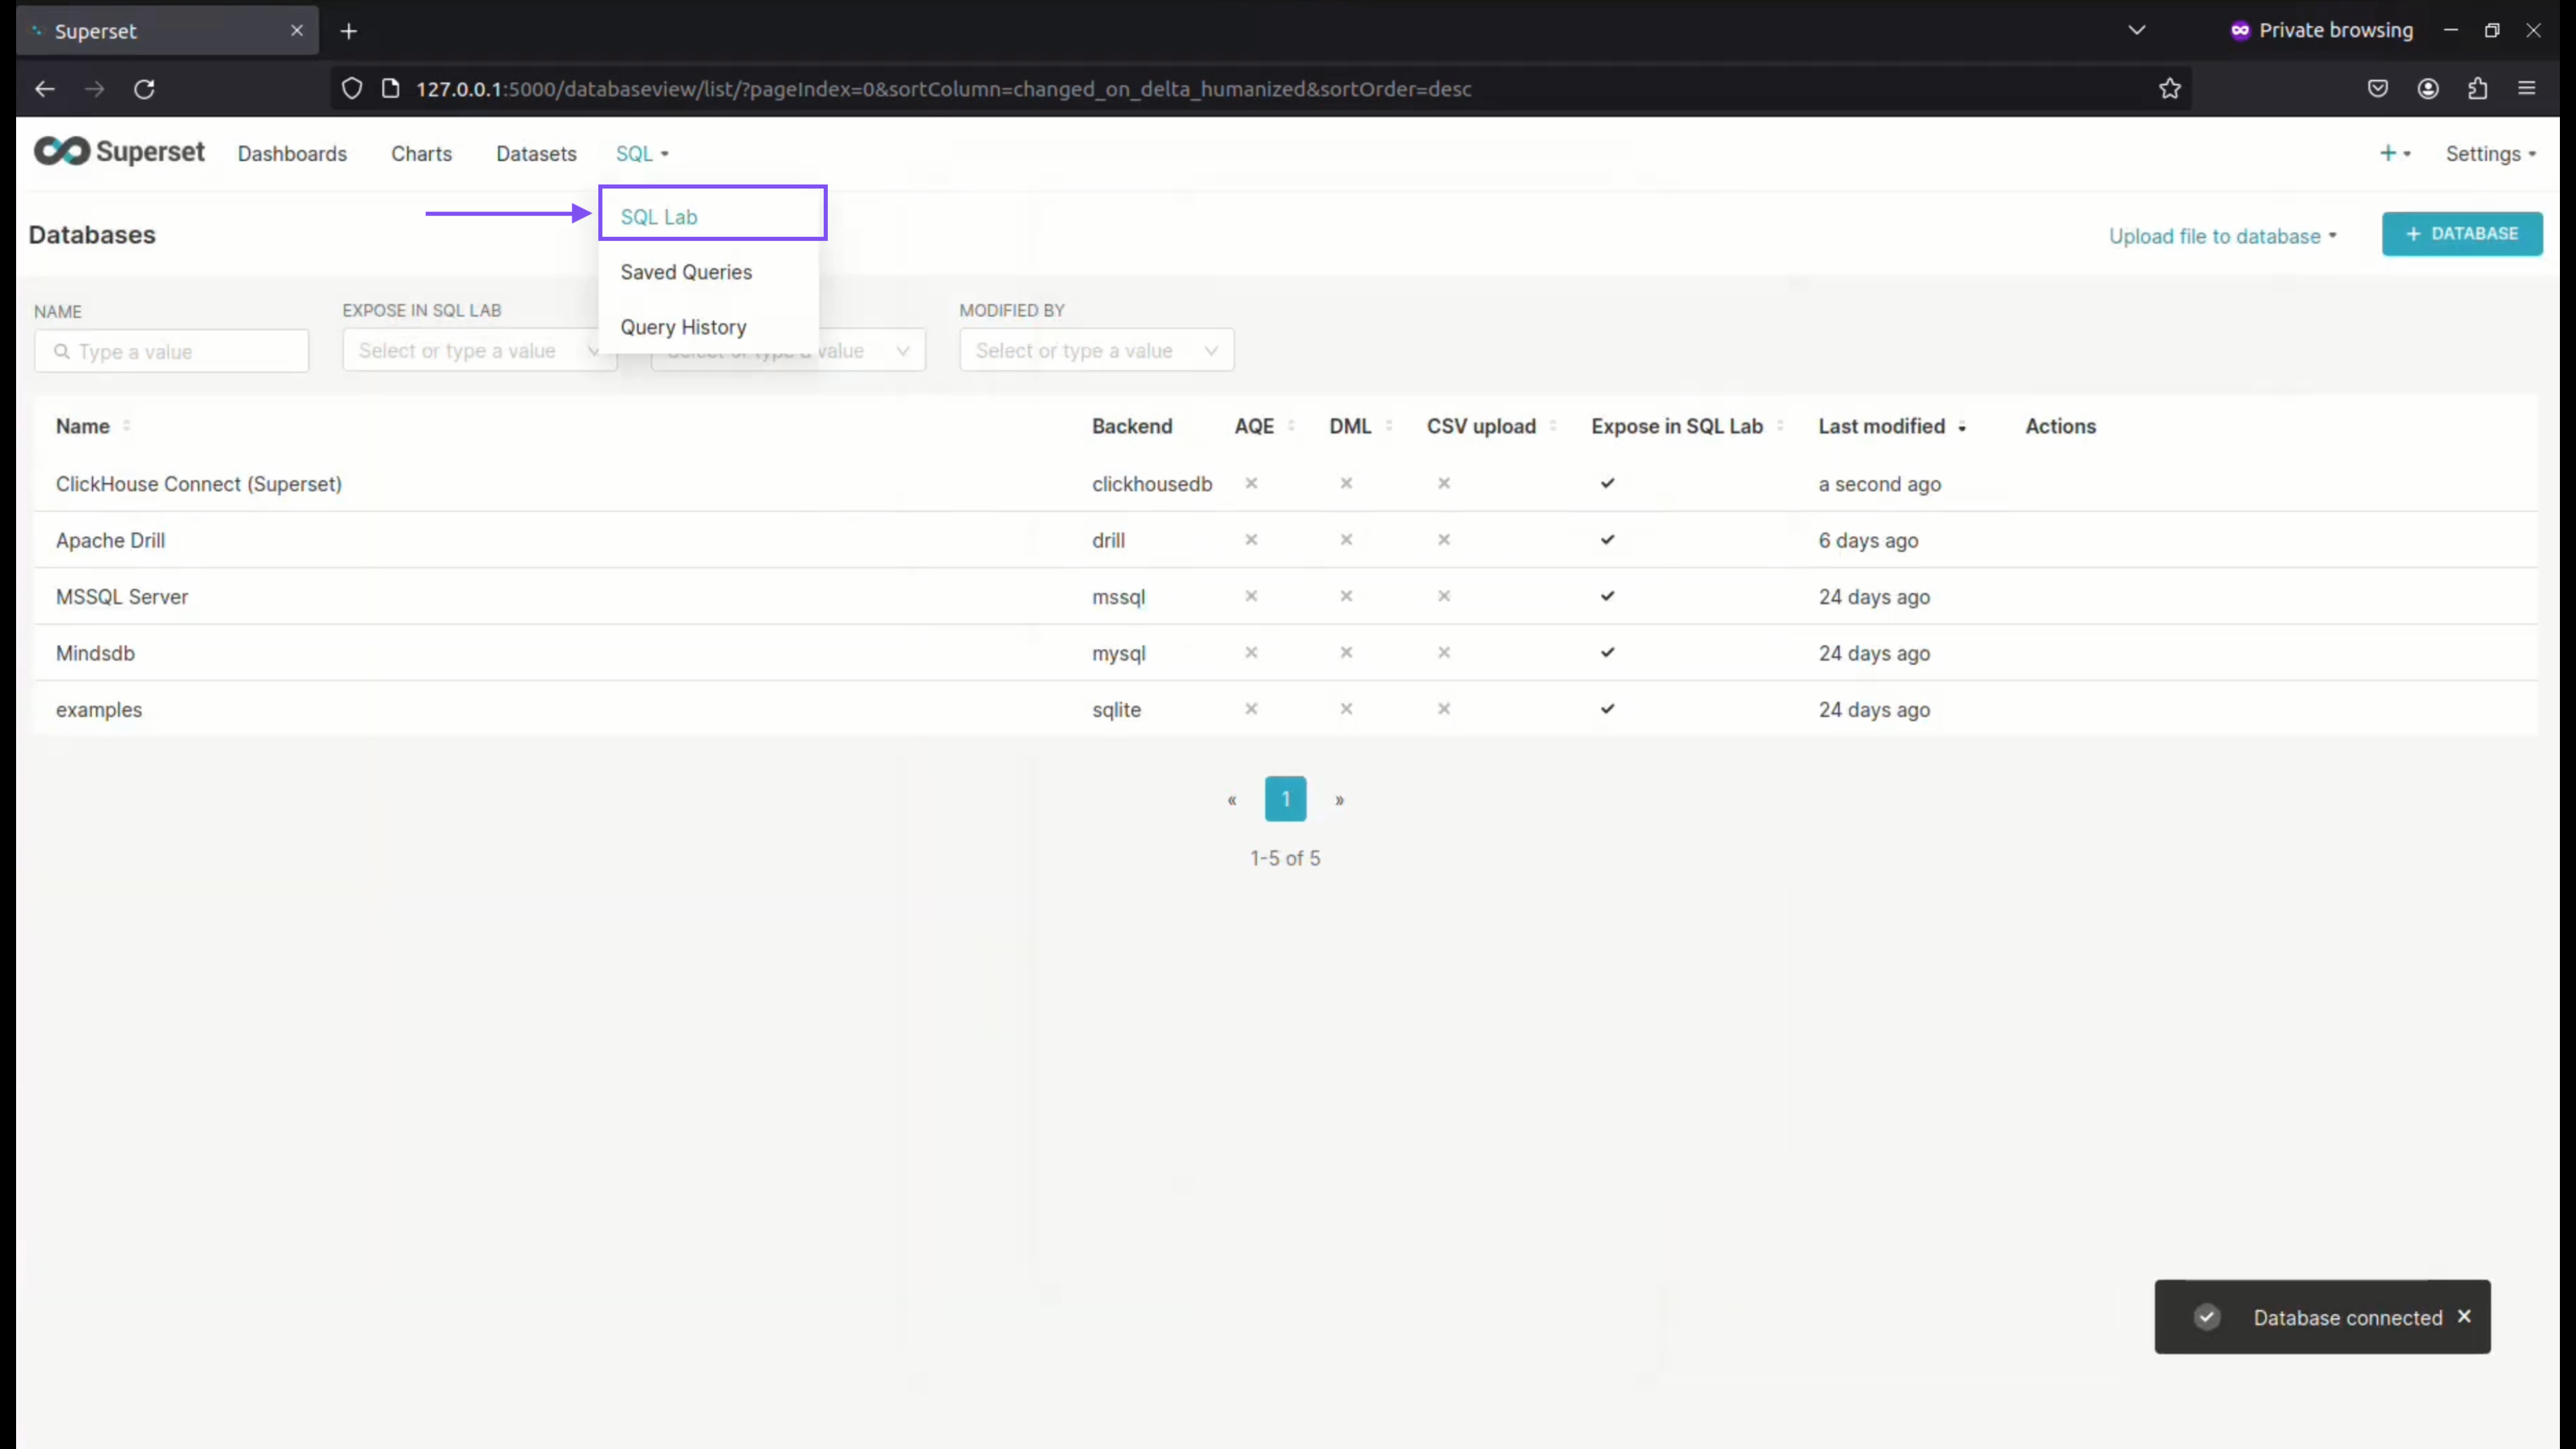This screenshot has height=1449, width=2576.
Task: Open the browser extensions puzzle icon
Action: (2478, 89)
